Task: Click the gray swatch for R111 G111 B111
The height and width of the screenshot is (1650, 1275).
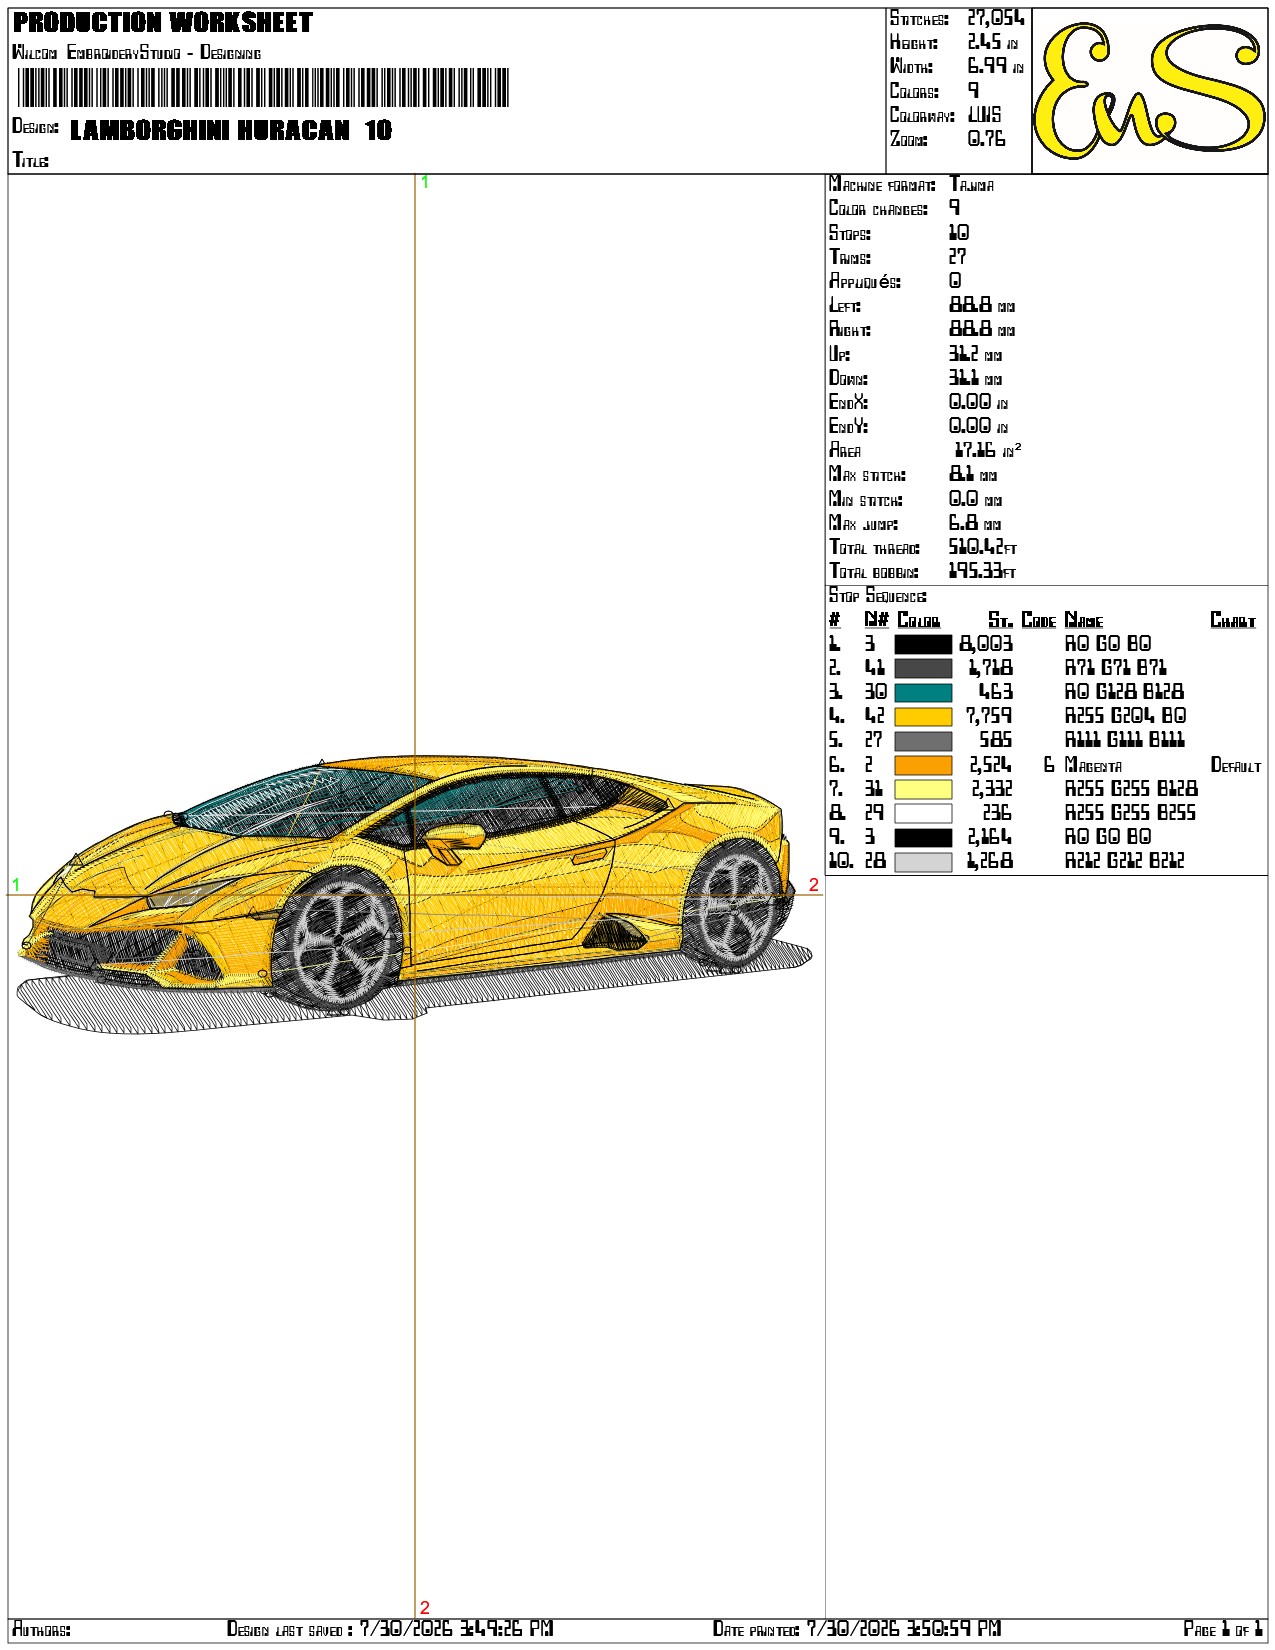Action: click(922, 741)
